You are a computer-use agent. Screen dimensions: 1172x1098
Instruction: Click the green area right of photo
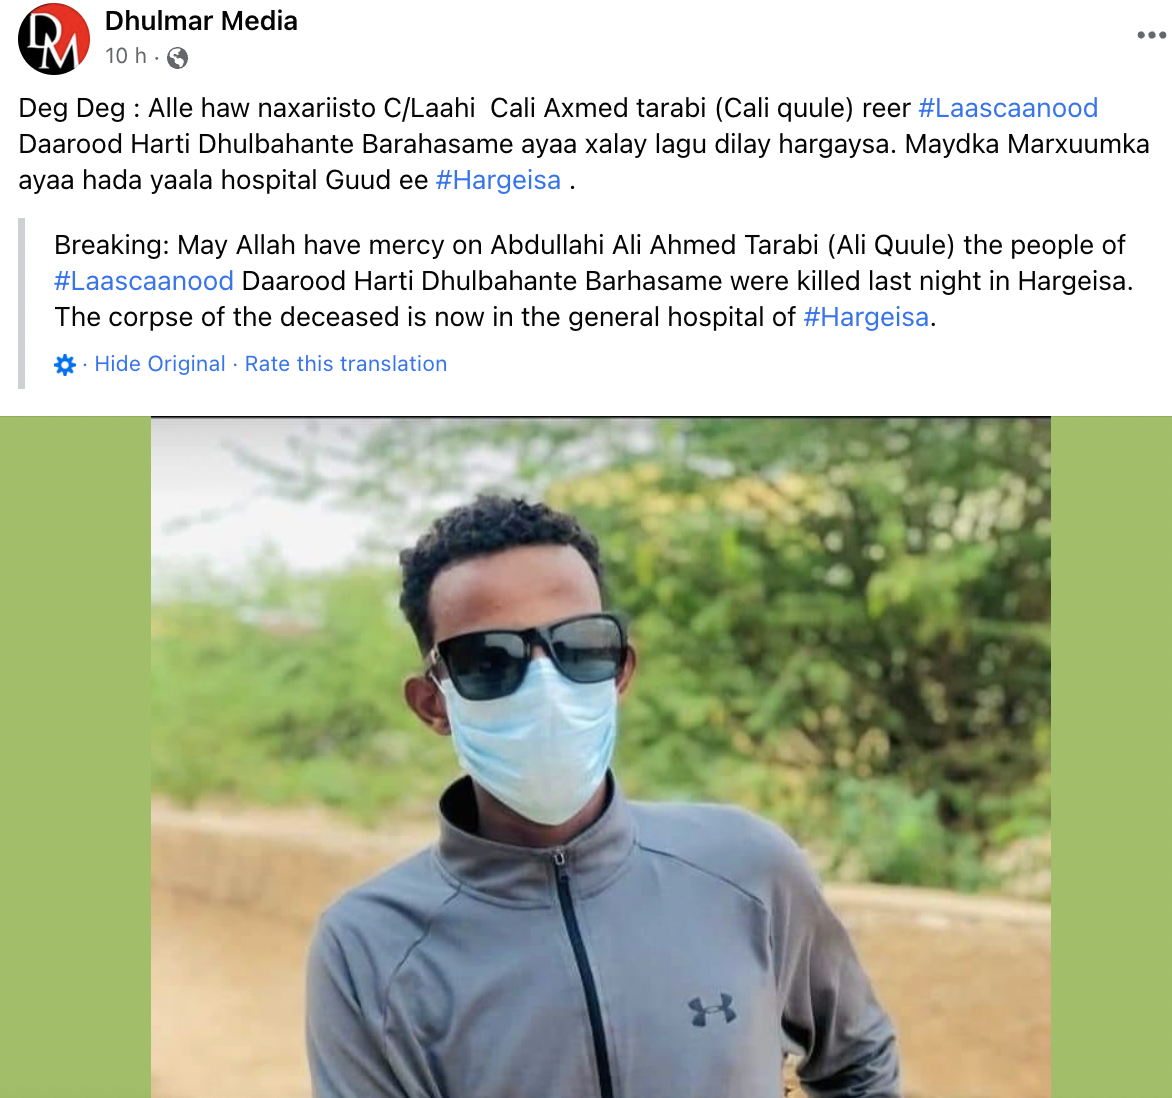[x=1111, y=757]
